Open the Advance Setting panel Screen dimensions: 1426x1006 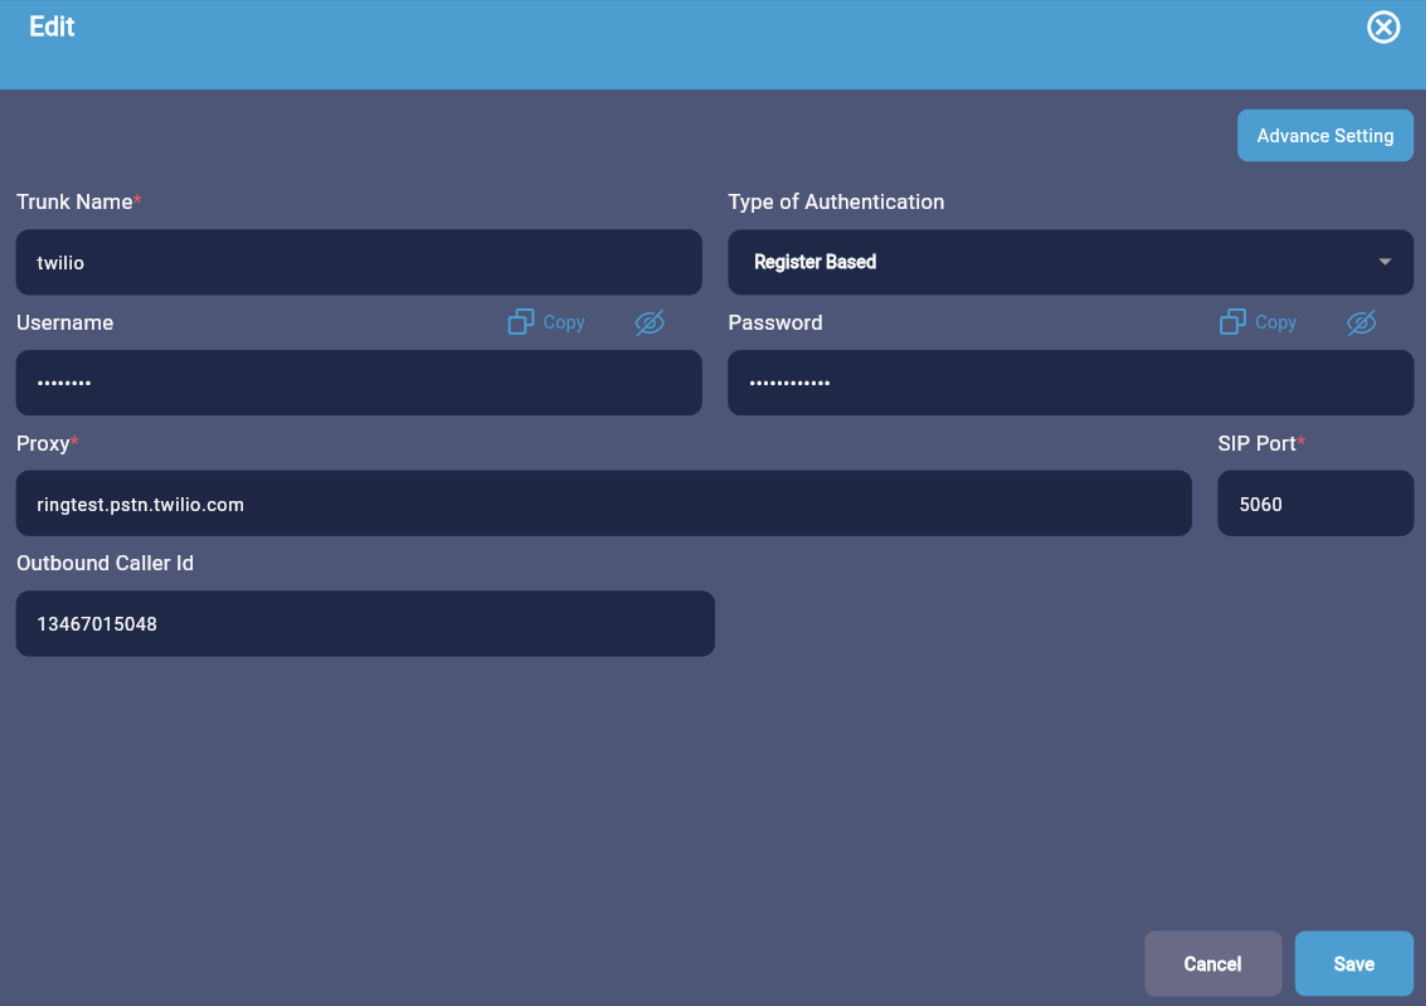click(x=1324, y=135)
